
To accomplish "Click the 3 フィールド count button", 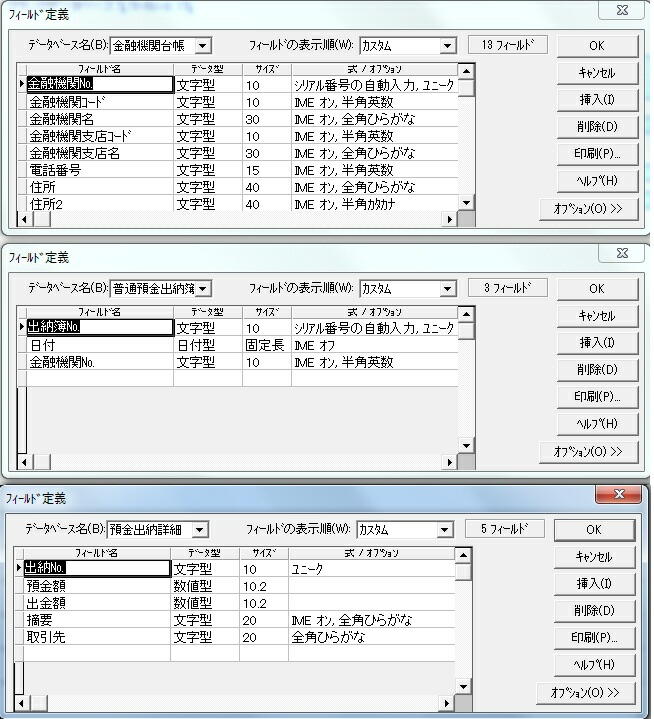I will tap(508, 288).
